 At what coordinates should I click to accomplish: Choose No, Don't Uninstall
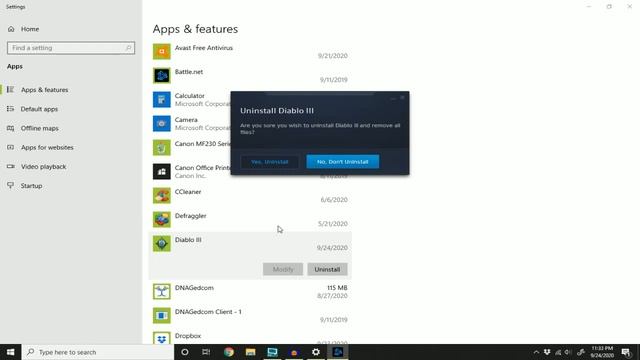[342, 162]
